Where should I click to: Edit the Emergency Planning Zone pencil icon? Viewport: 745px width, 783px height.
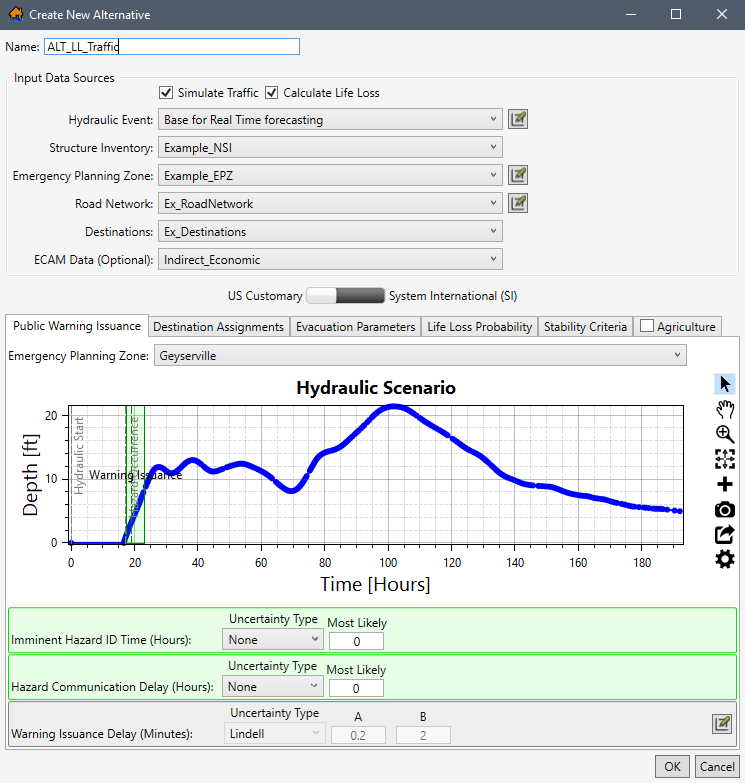(x=518, y=175)
